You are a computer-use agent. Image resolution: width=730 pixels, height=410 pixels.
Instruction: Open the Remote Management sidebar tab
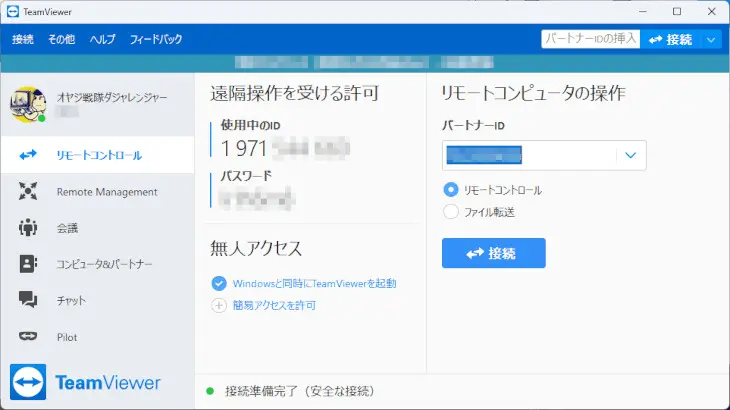(x=97, y=191)
